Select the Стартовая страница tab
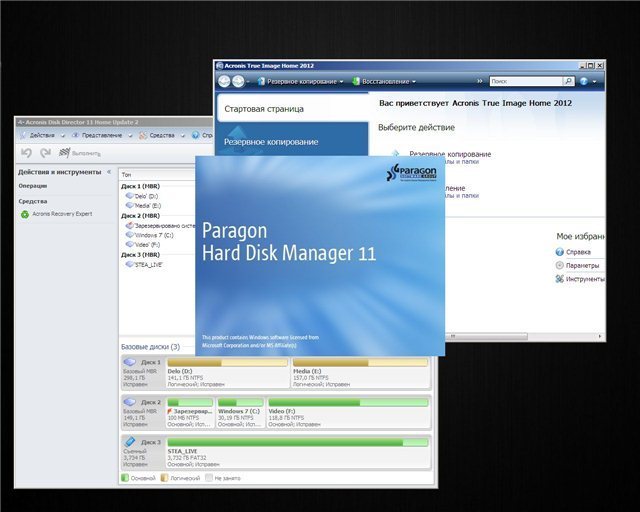Viewport: 640px width, 512px height. (264, 108)
